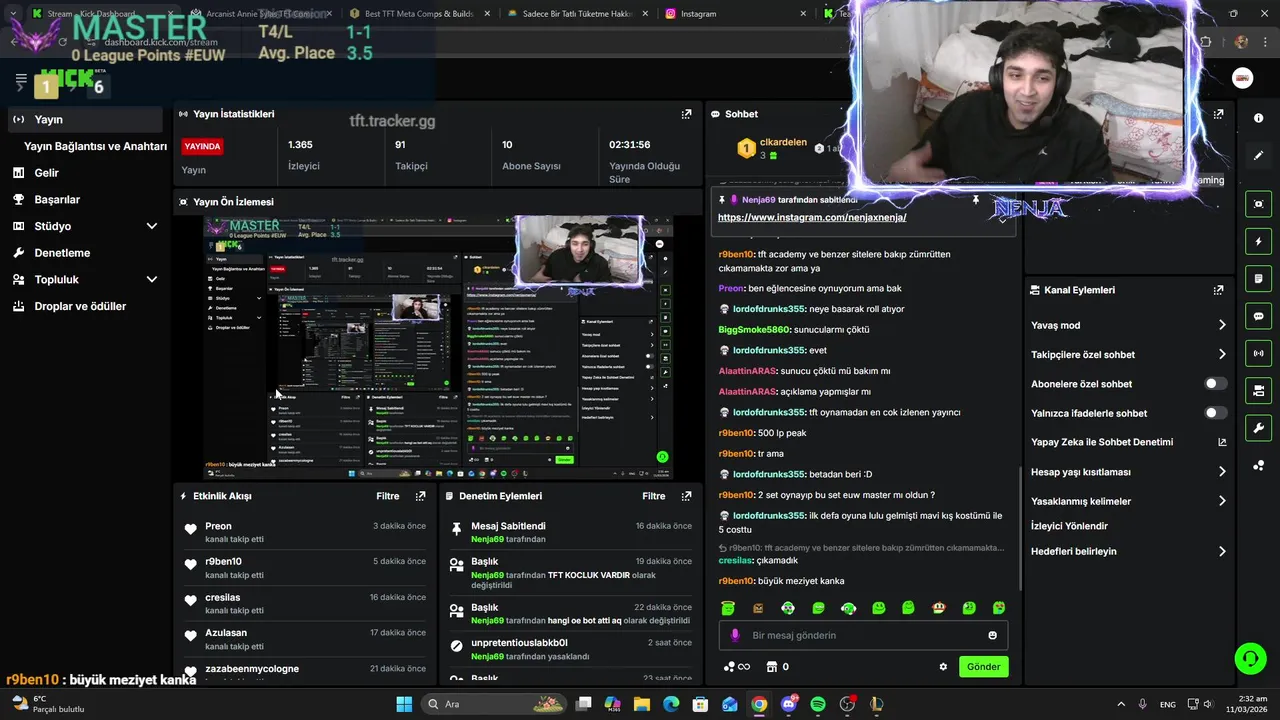Expand Yasaklanmış kelimeler settings
Image resolution: width=1280 pixels, height=720 pixels.
click(1222, 501)
